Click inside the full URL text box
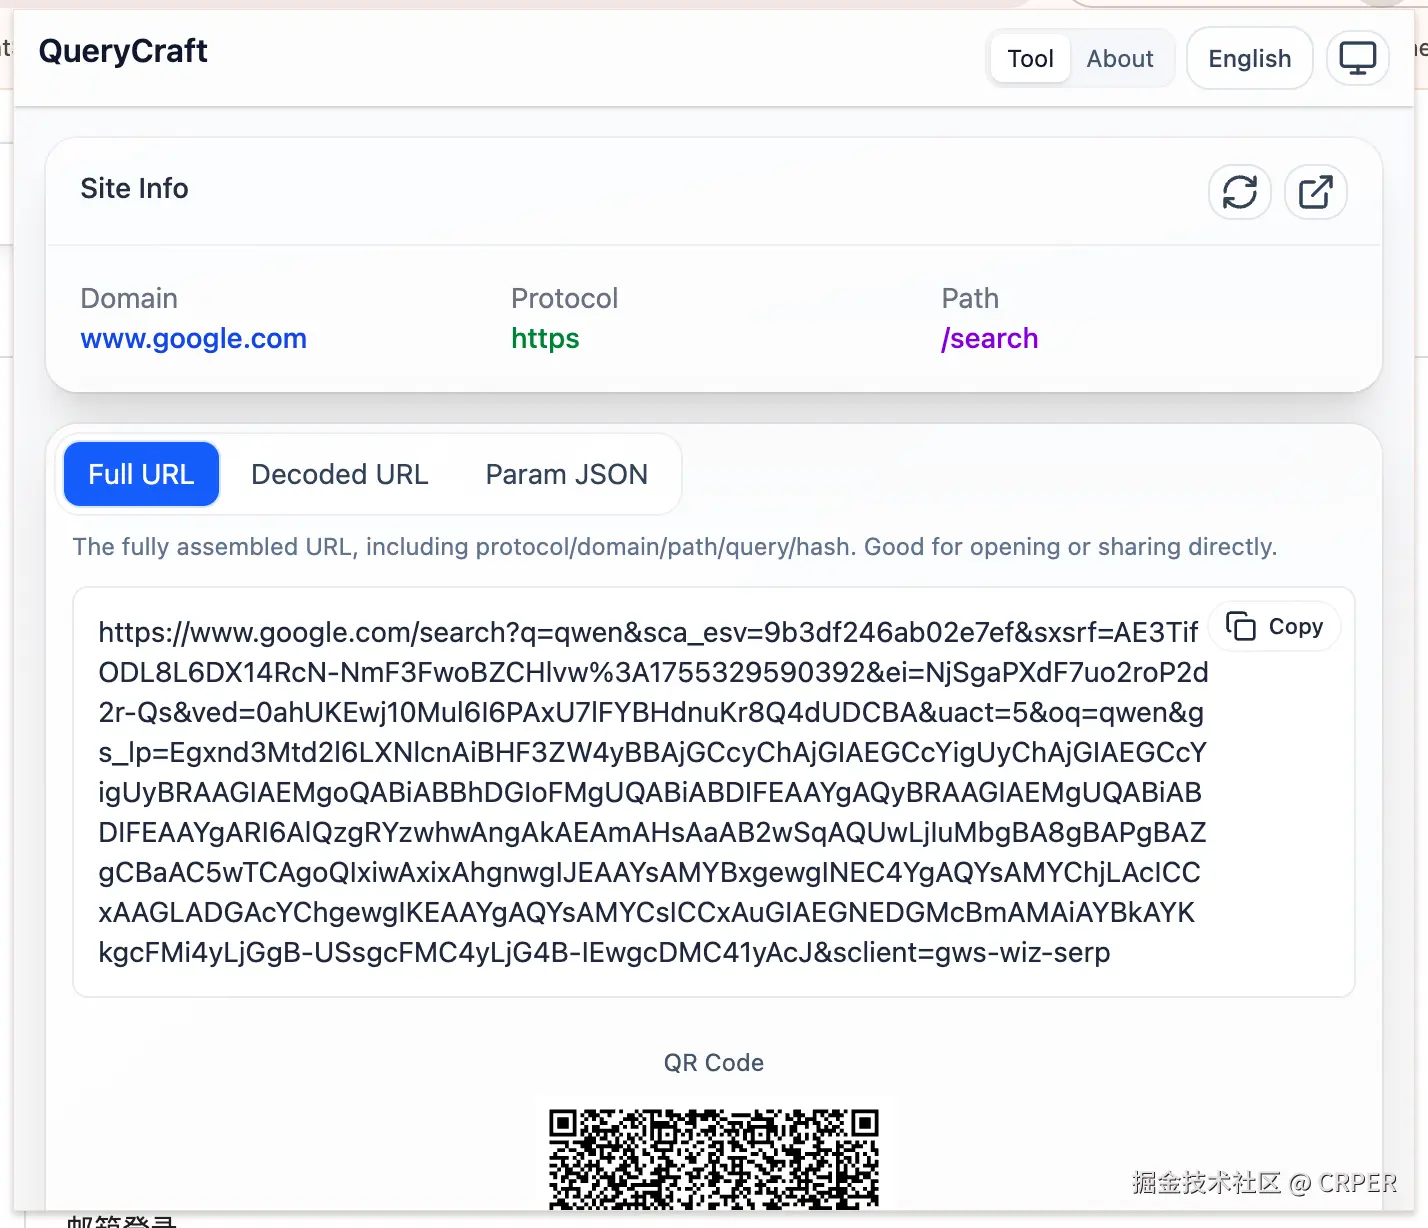 tap(713, 792)
